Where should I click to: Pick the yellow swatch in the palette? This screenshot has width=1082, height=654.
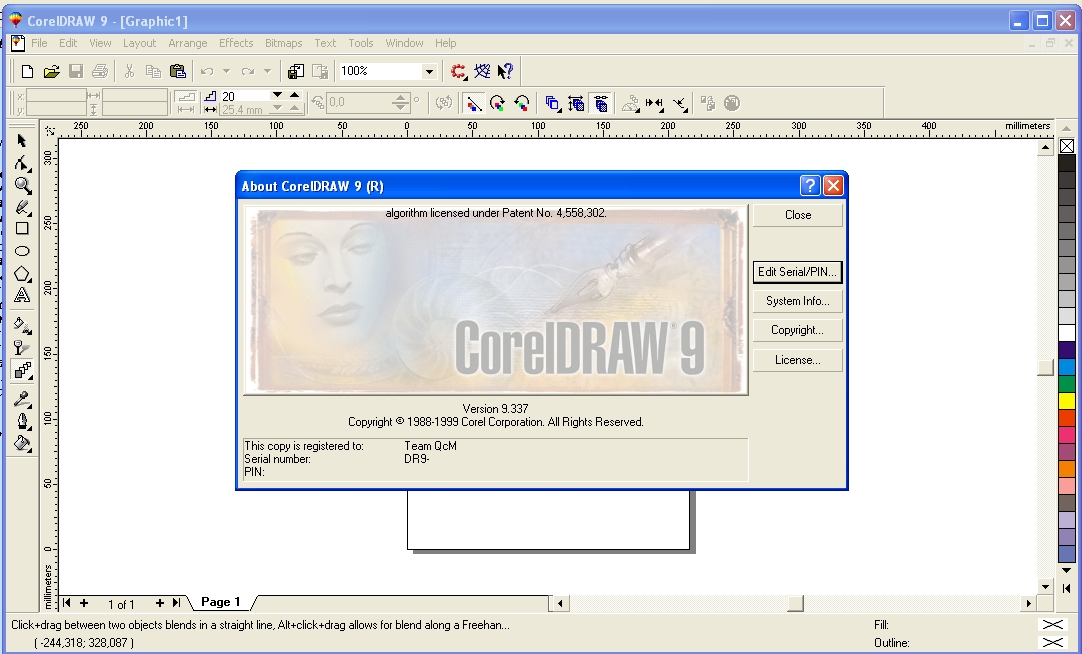pos(1067,401)
